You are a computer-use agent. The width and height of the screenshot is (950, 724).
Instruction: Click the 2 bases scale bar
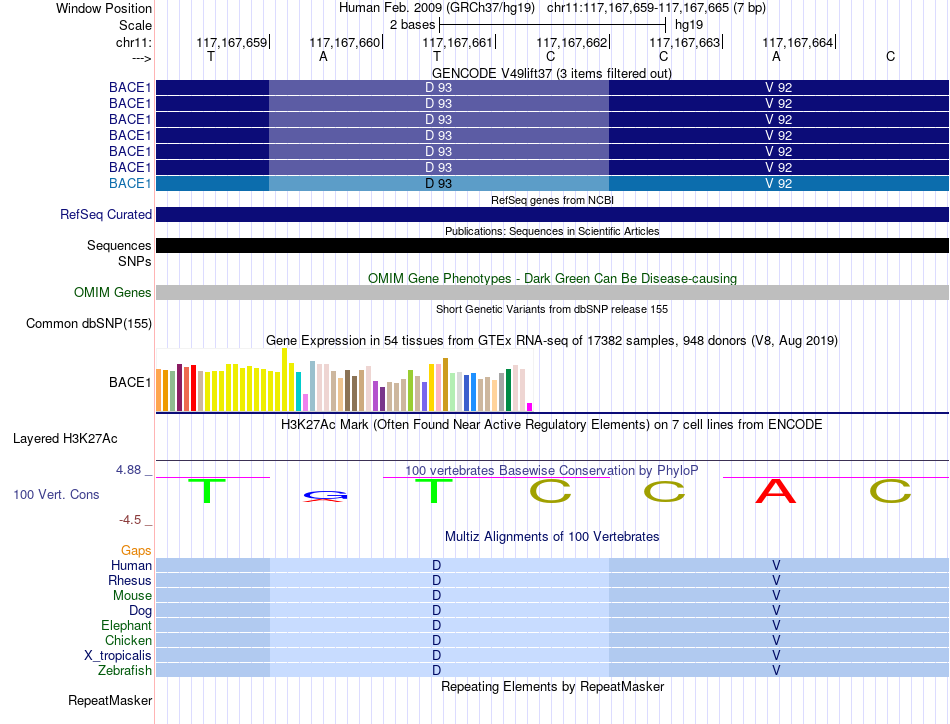click(x=552, y=25)
